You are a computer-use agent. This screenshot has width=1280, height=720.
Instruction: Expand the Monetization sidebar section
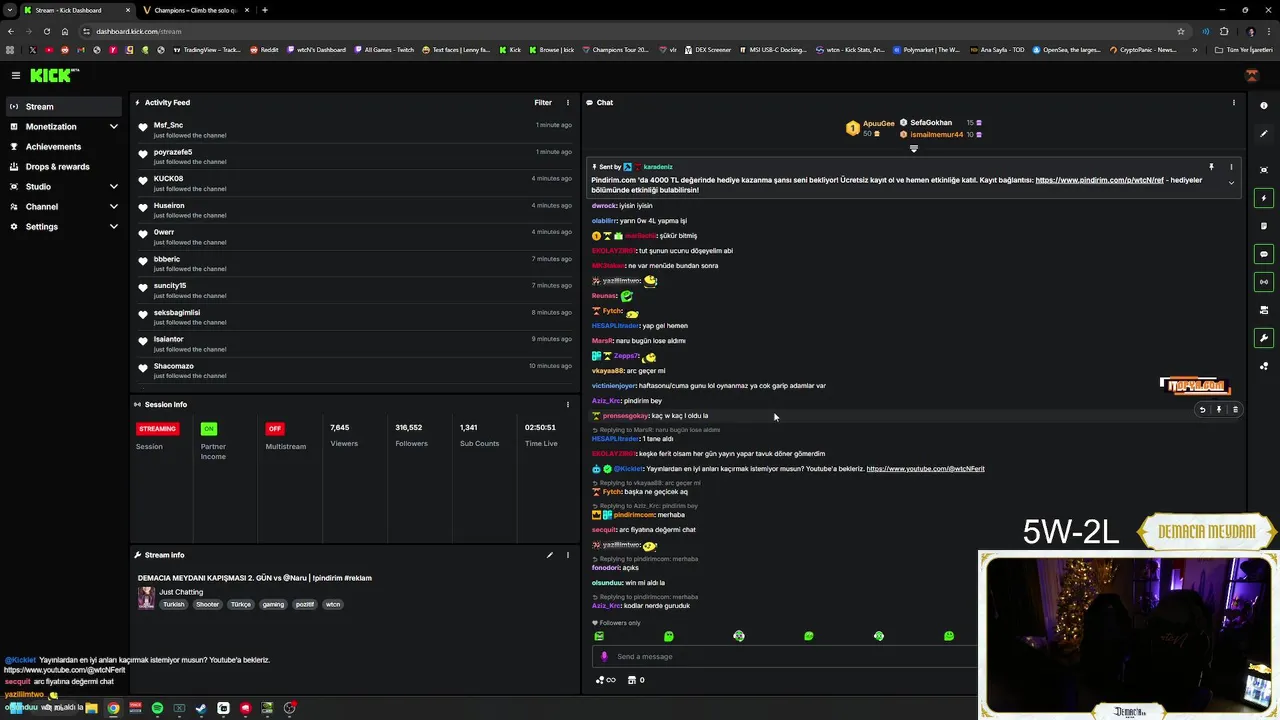[x=114, y=127]
